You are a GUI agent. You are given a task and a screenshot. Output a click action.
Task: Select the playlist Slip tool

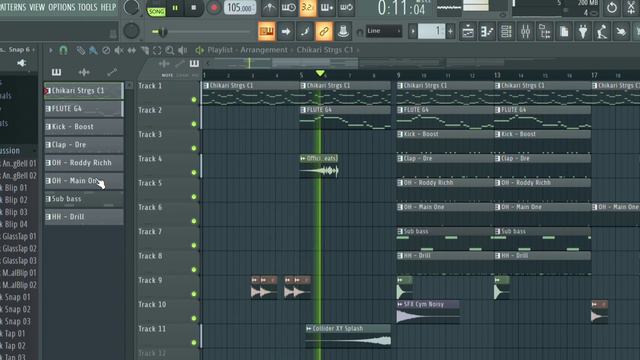click(x=131, y=51)
